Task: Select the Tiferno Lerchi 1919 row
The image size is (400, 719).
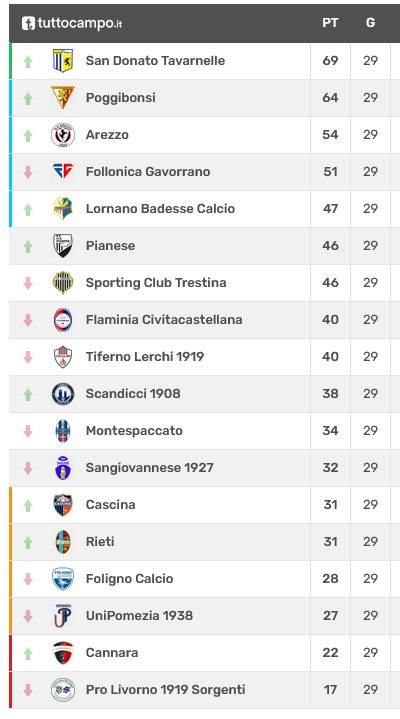Action: click(x=205, y=357)
